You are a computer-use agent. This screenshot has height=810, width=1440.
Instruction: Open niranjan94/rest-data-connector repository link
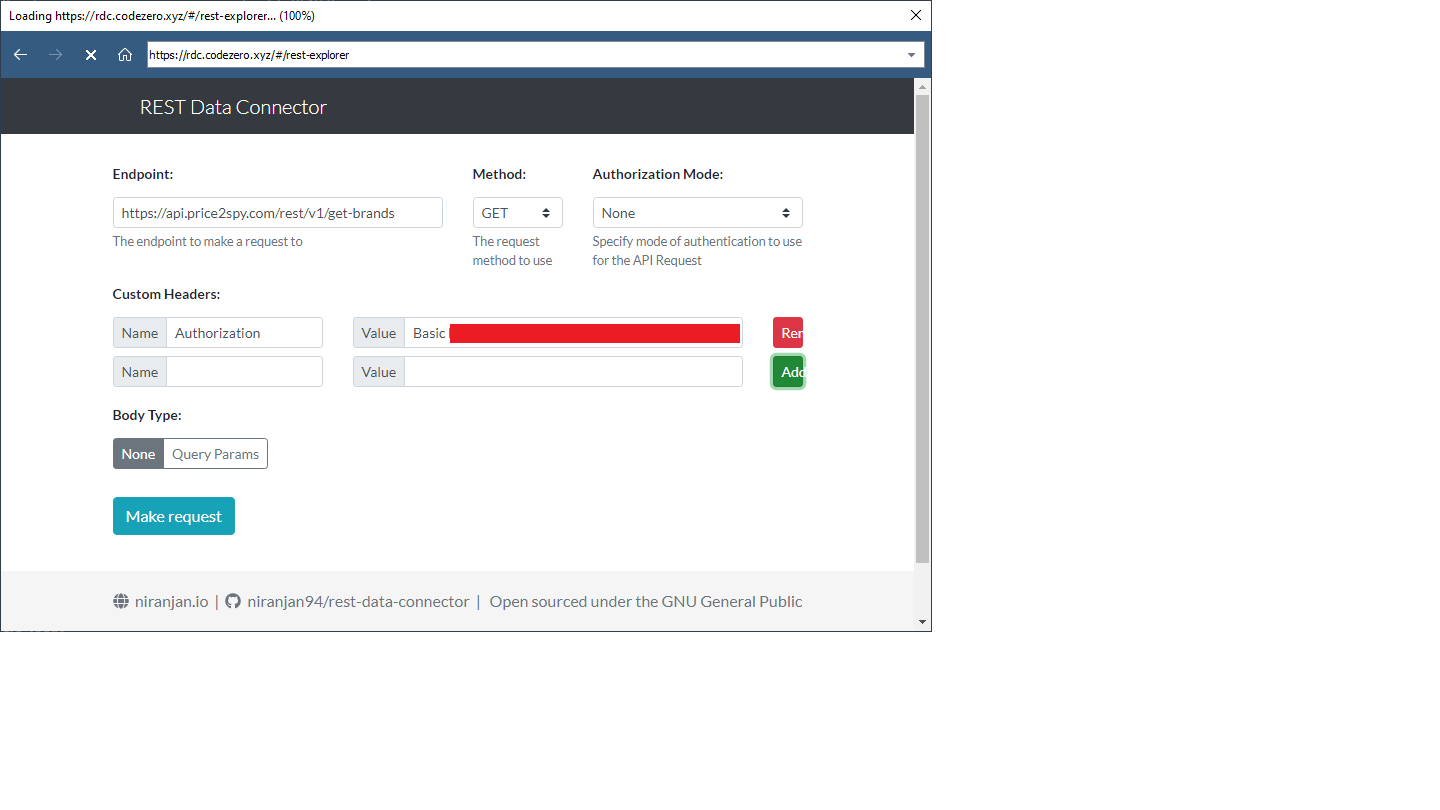coord(358,601)
